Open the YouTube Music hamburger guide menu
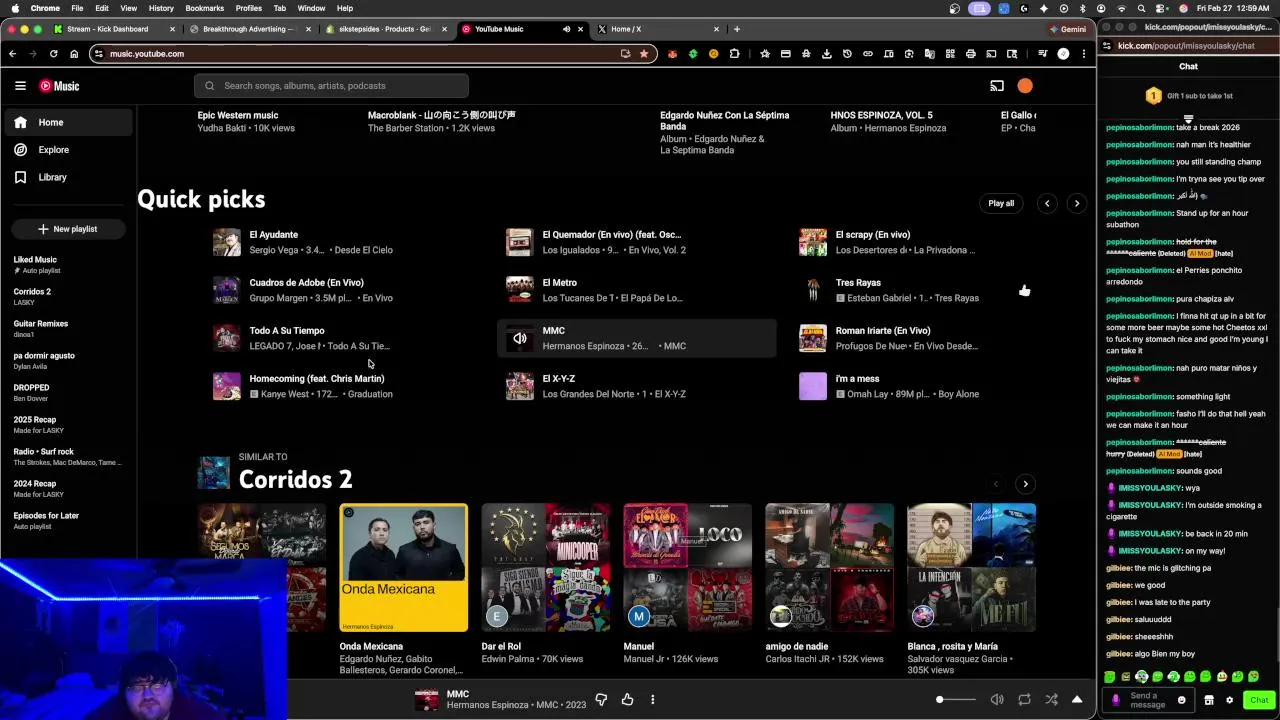The width and height of the screenshot is (1280, 720). (20, 86)
